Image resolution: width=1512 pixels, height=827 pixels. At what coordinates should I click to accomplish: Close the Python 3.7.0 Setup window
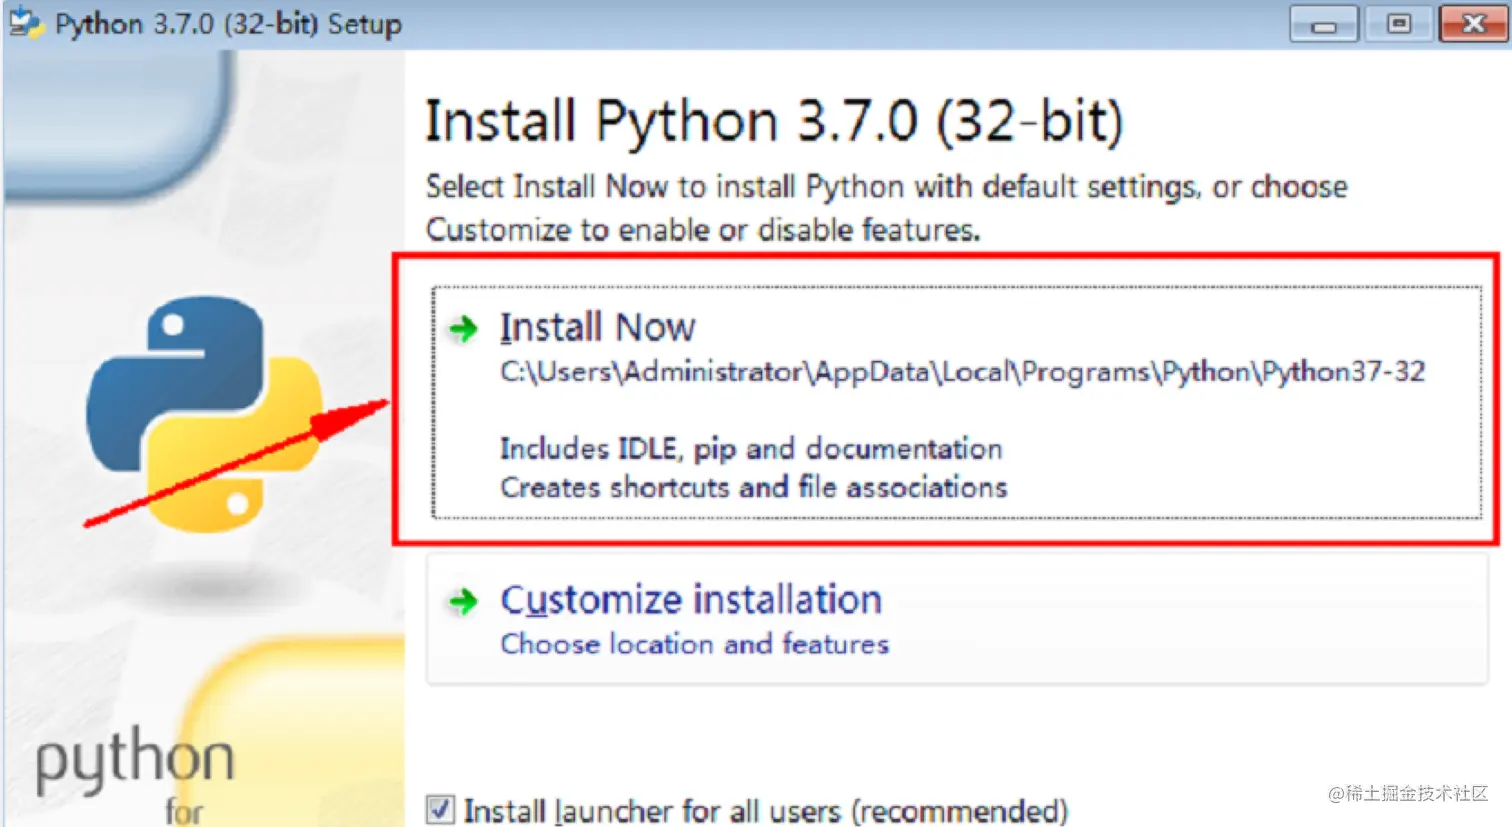(x=1472, y=24)
